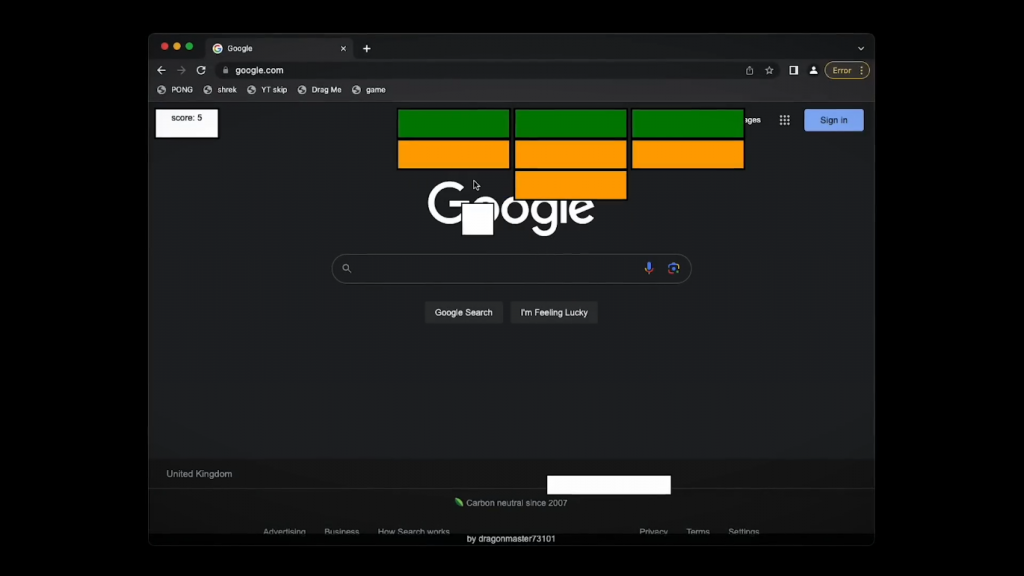Screen dimensions: 1024x576
Task: Click the I'm Feeling Lucky button
Action: (x=554, y=312)
